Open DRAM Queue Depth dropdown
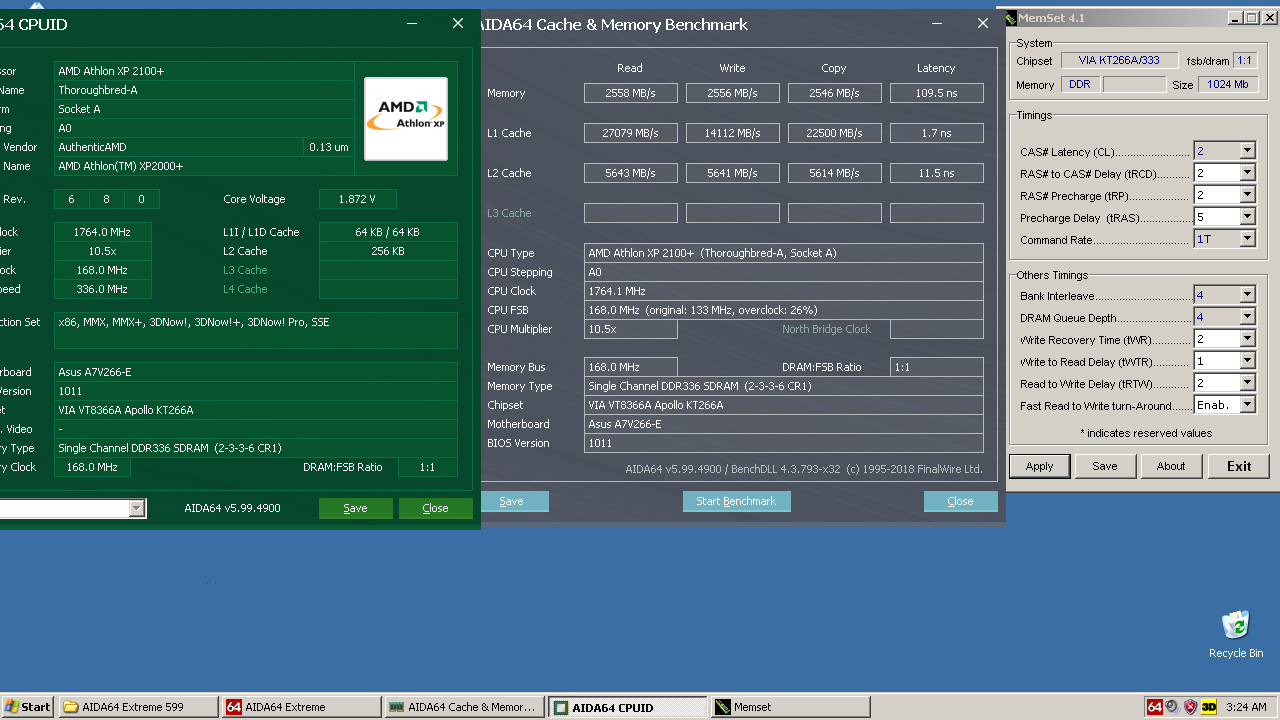The image size is (1280, 720). pyautogui.click(x=1247, y=317)
